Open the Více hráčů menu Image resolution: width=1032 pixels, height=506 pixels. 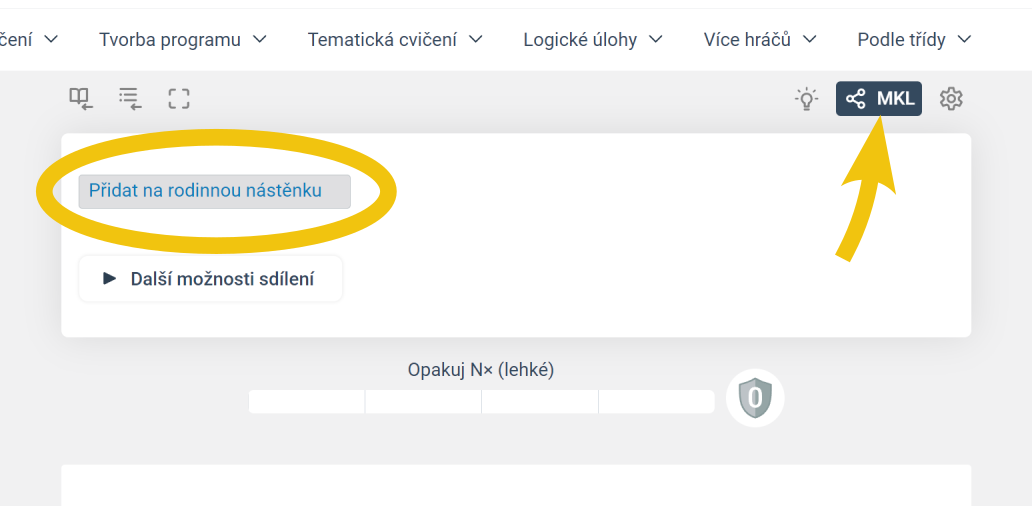pos(760,40)
